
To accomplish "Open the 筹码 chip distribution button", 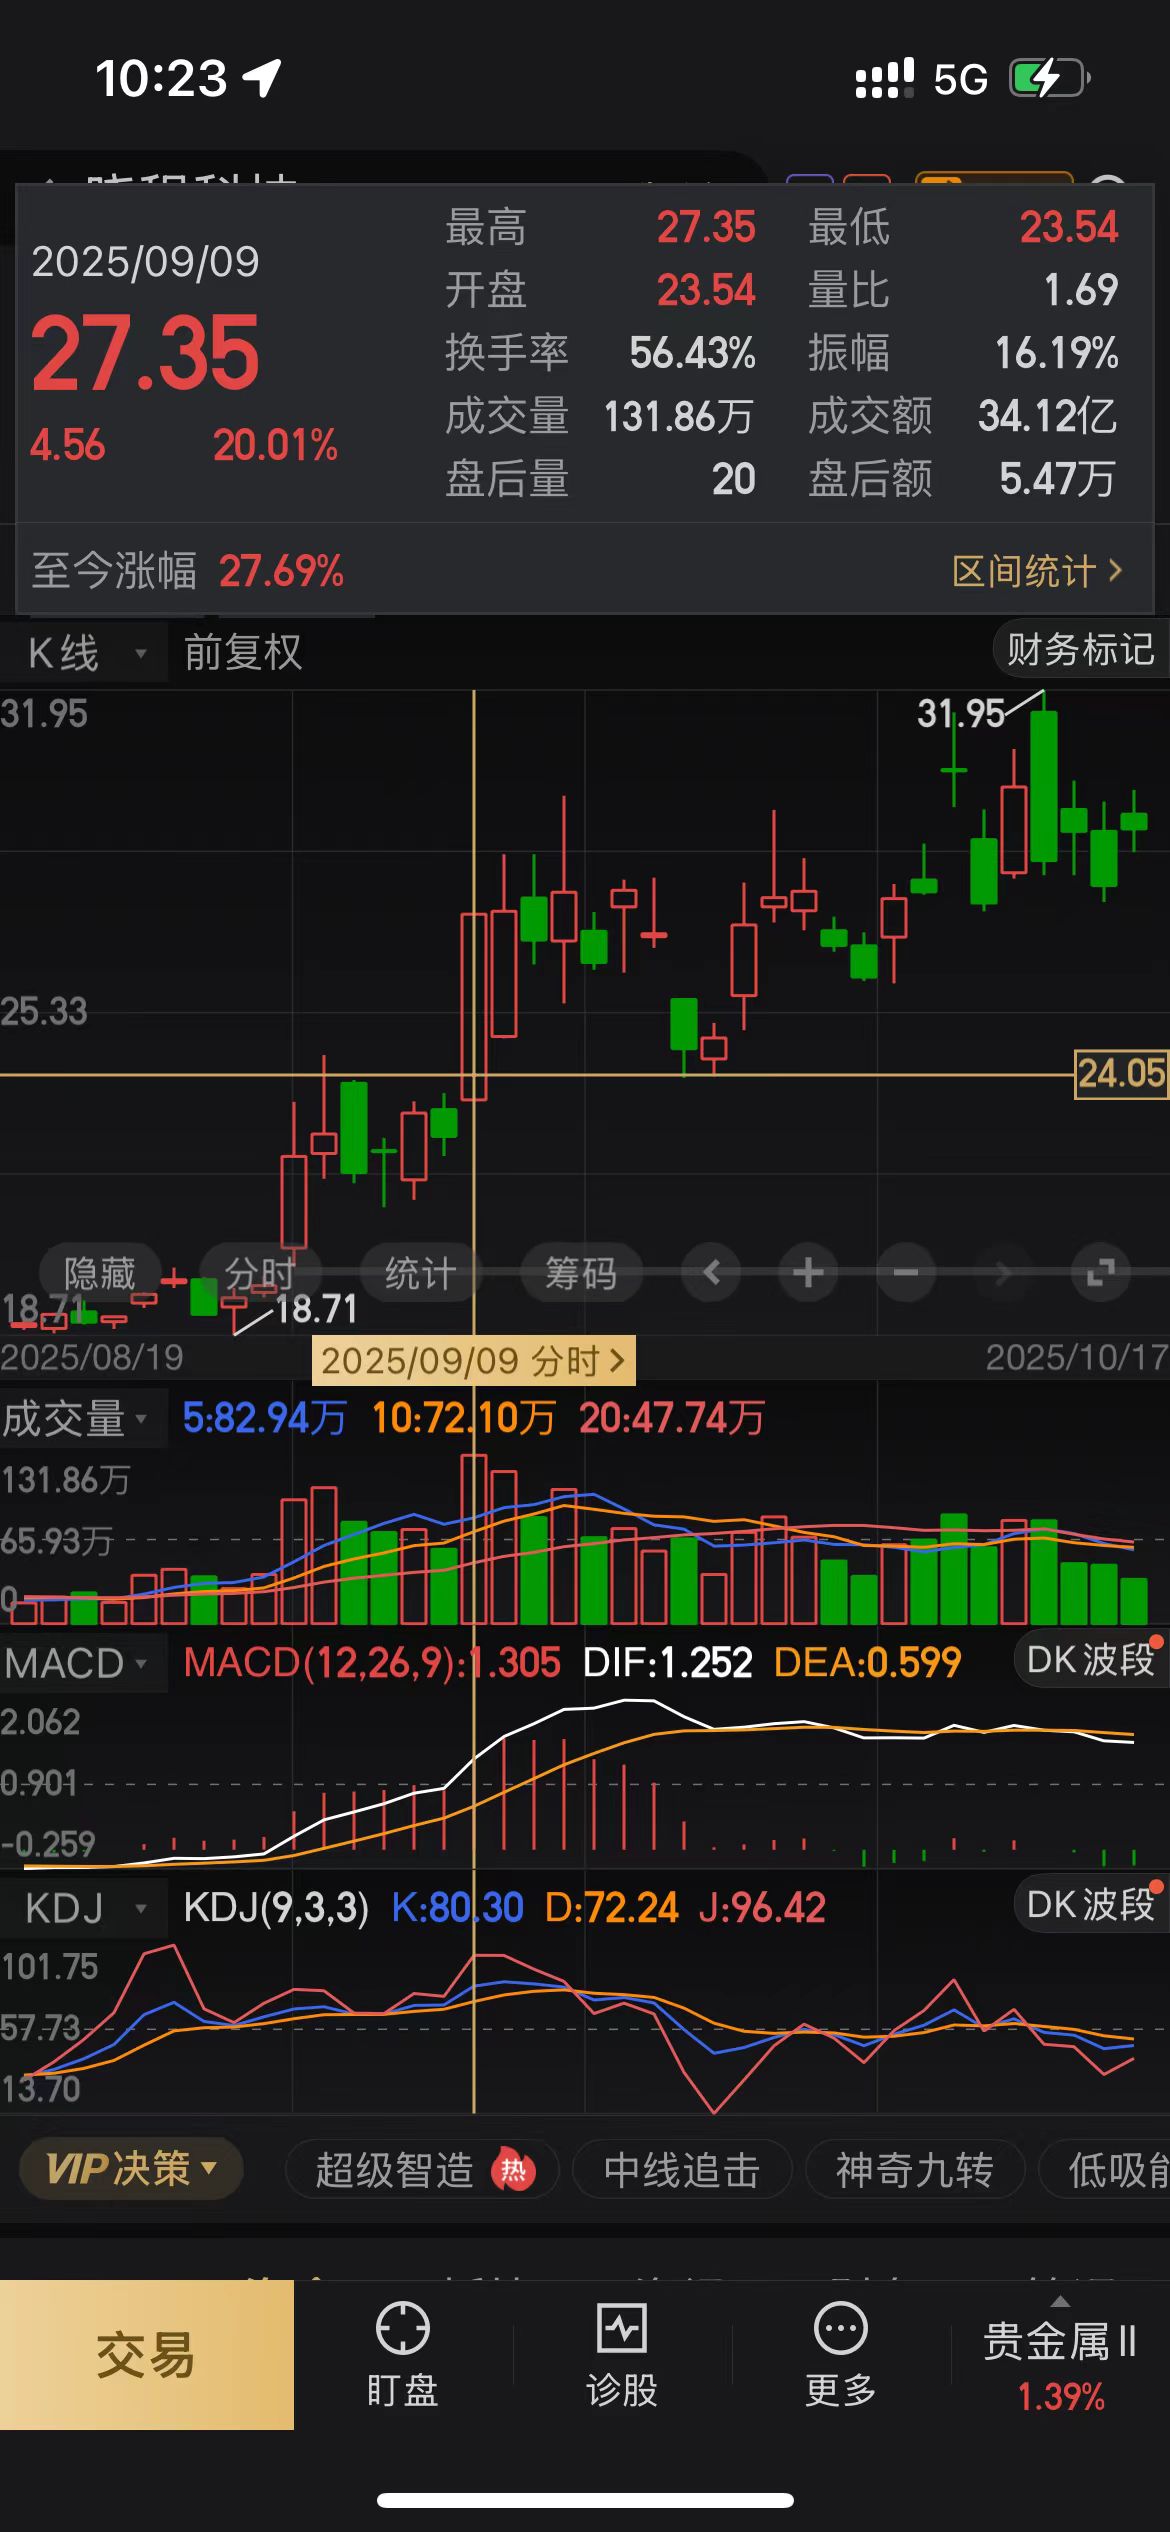I will click(581, 1272).
